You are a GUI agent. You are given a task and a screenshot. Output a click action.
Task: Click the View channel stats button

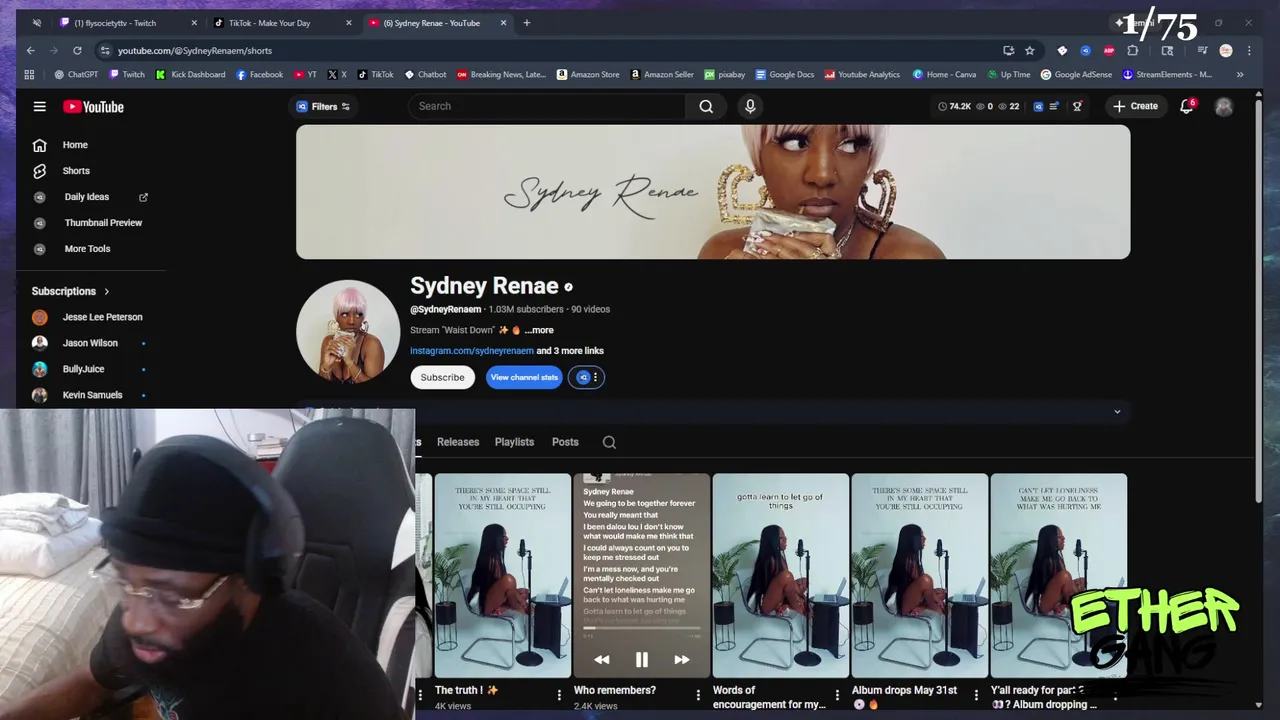524,377
